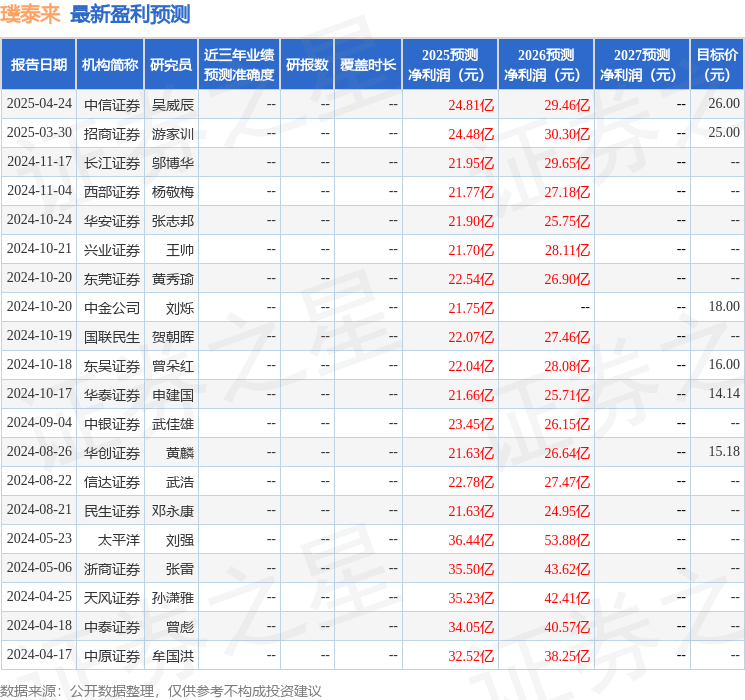Select the 华安证券 institution cell
Viewport: 745px width, 700px height.
pos(112,221)
